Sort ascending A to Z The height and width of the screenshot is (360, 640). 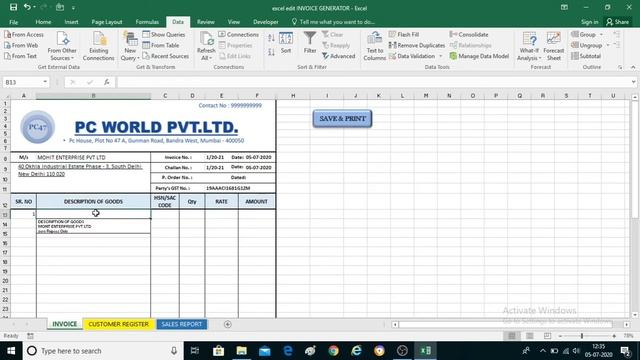(271, 38)
